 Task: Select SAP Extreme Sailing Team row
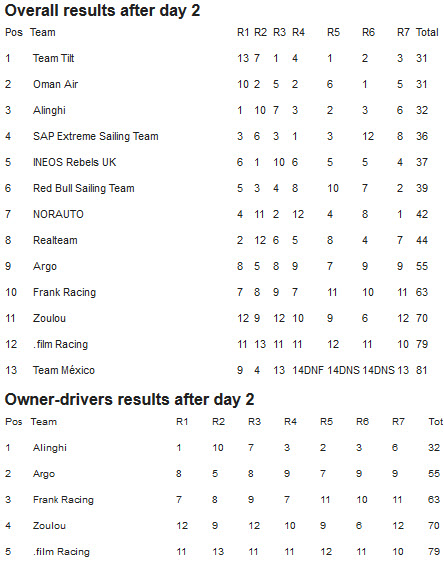coord(222,136)
